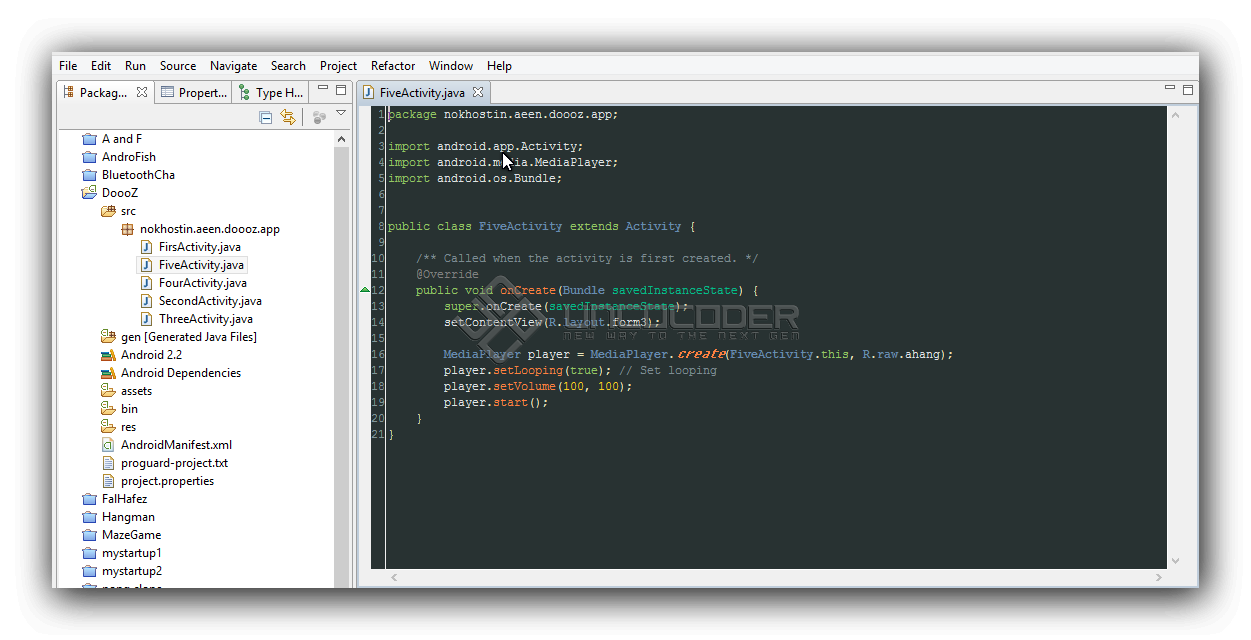This screenshot has width=1251, height=640.
Task: Open the Package Explorer view menu arrow
Action: click(x=341, y=114)
